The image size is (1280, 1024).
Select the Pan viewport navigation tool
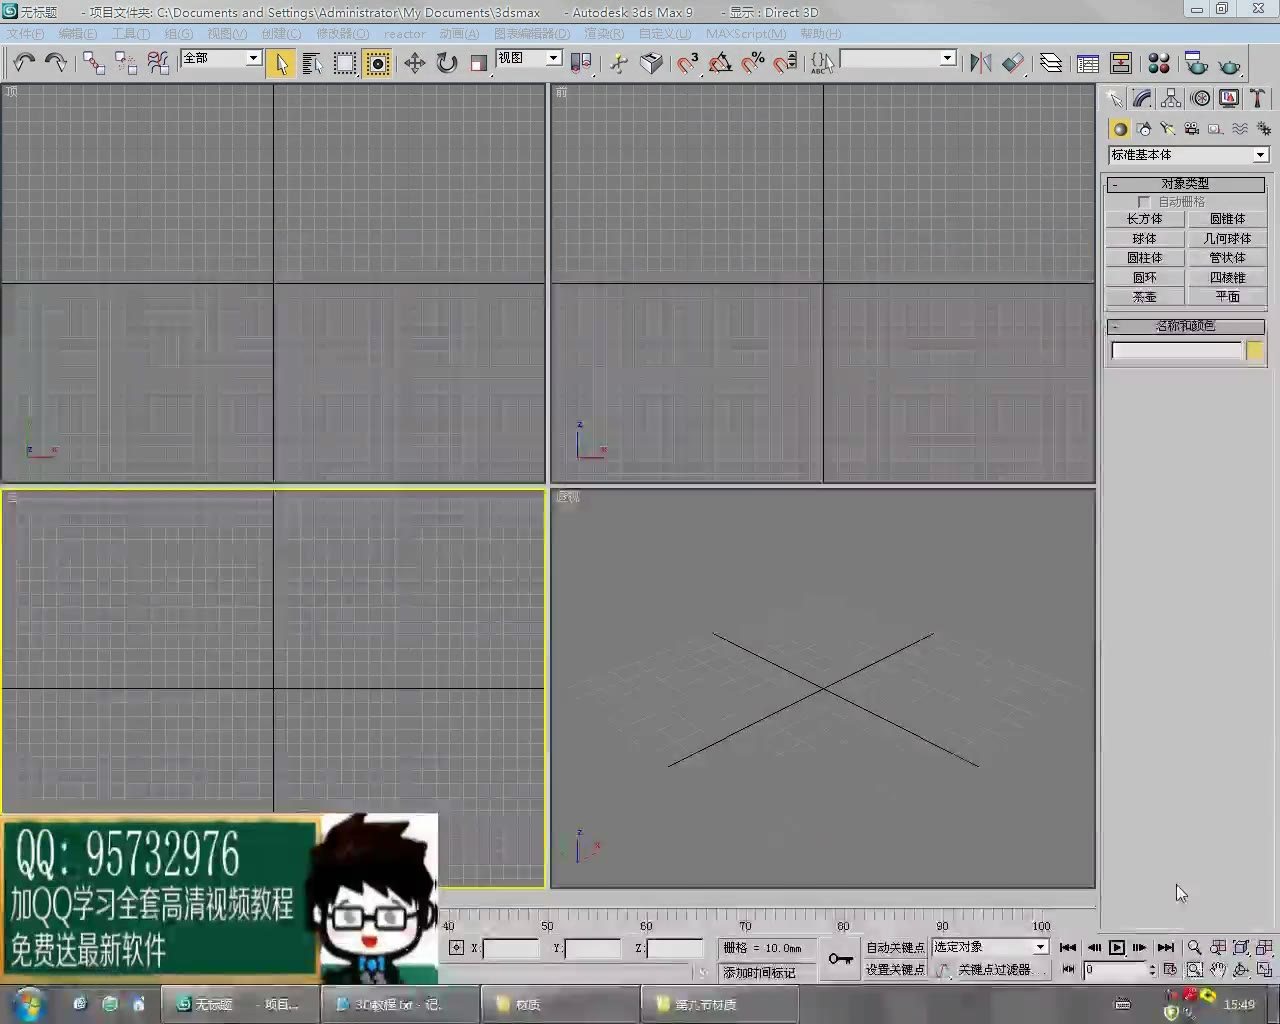[x=1219, y=970]
